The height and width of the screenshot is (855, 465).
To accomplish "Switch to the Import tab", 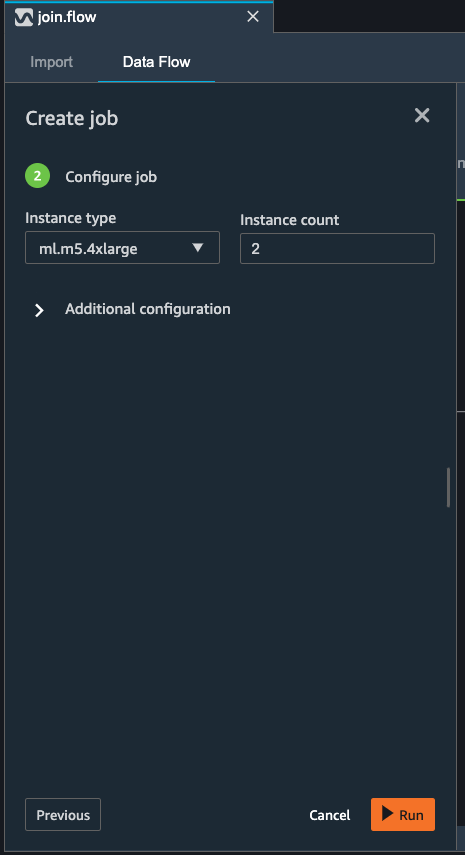I will point(51,62).
